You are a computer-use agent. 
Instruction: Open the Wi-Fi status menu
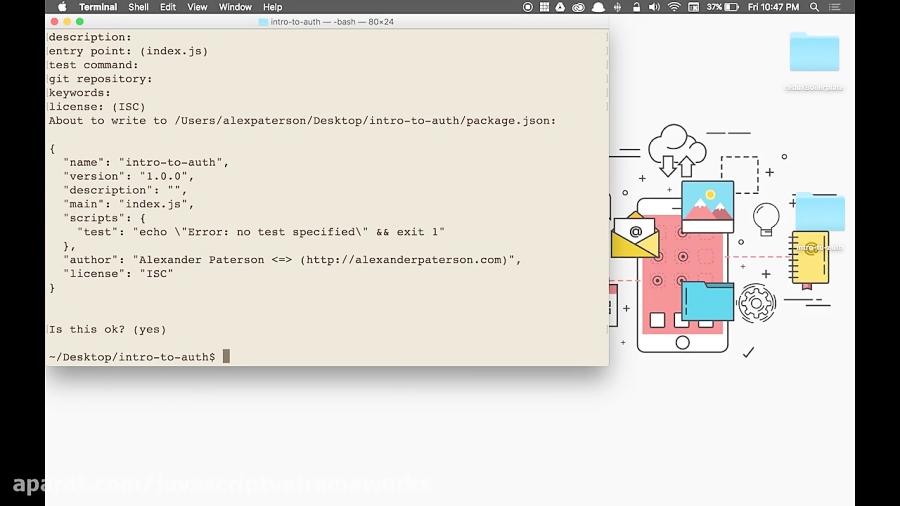click(x=674, y=7)
